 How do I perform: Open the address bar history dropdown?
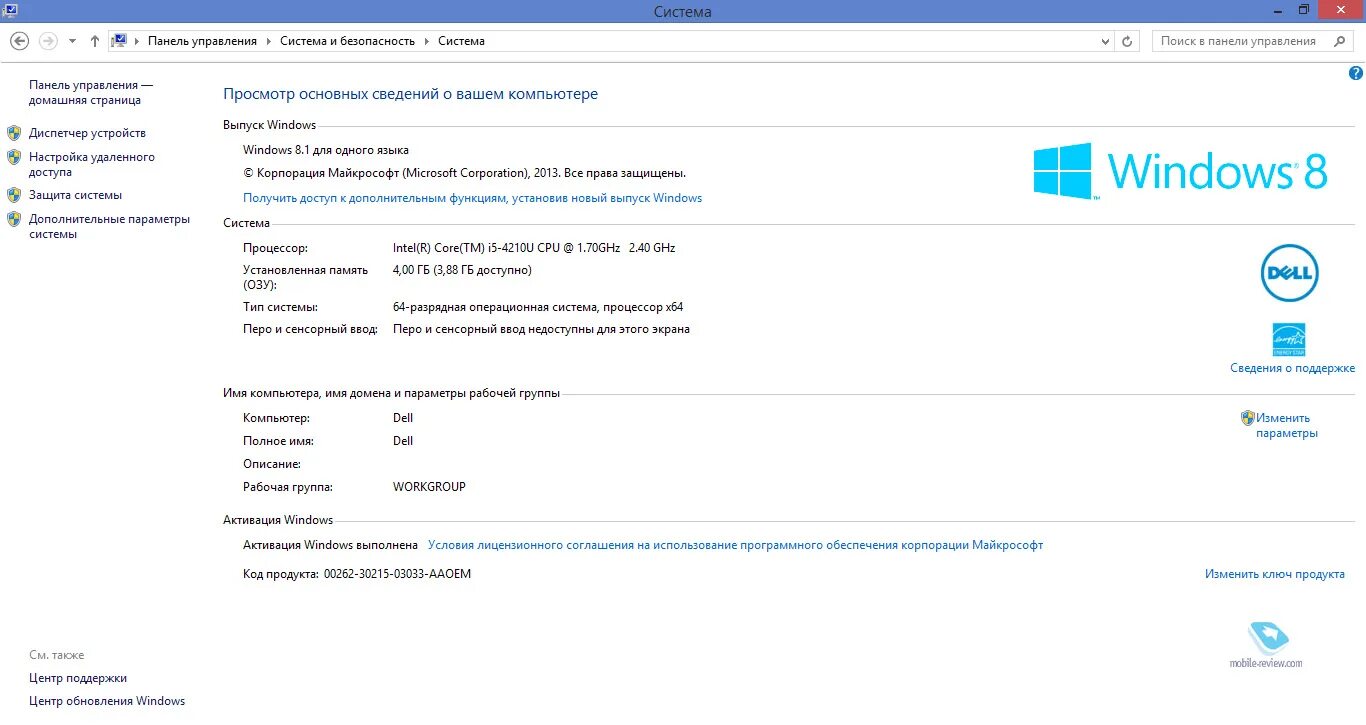1105,42
